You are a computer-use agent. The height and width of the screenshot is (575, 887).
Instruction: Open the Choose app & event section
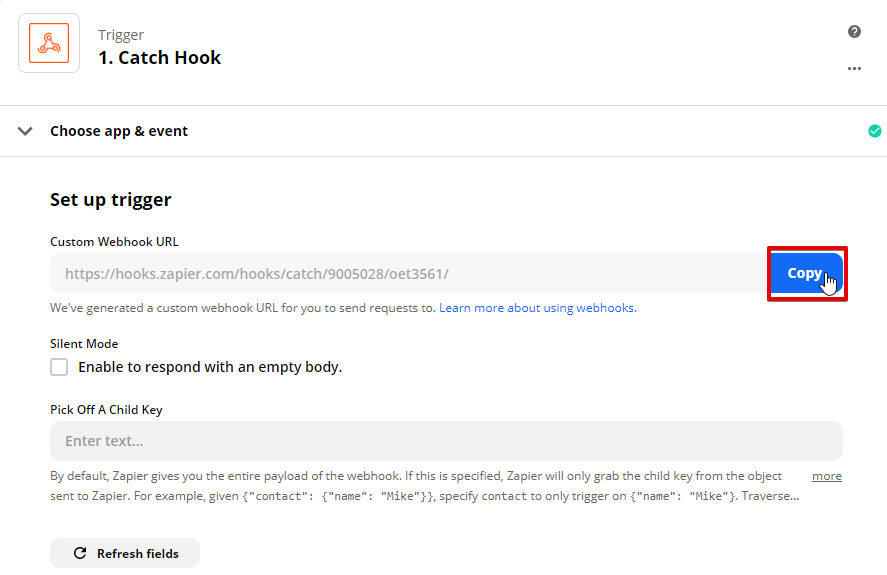click(x=119, y=131)
